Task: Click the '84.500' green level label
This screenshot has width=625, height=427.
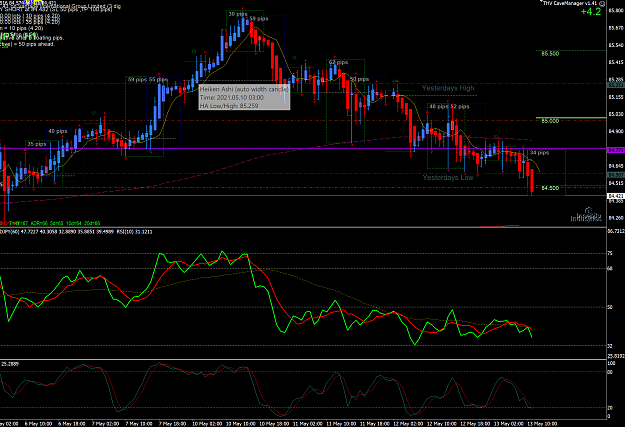Action: coord(550,188)
